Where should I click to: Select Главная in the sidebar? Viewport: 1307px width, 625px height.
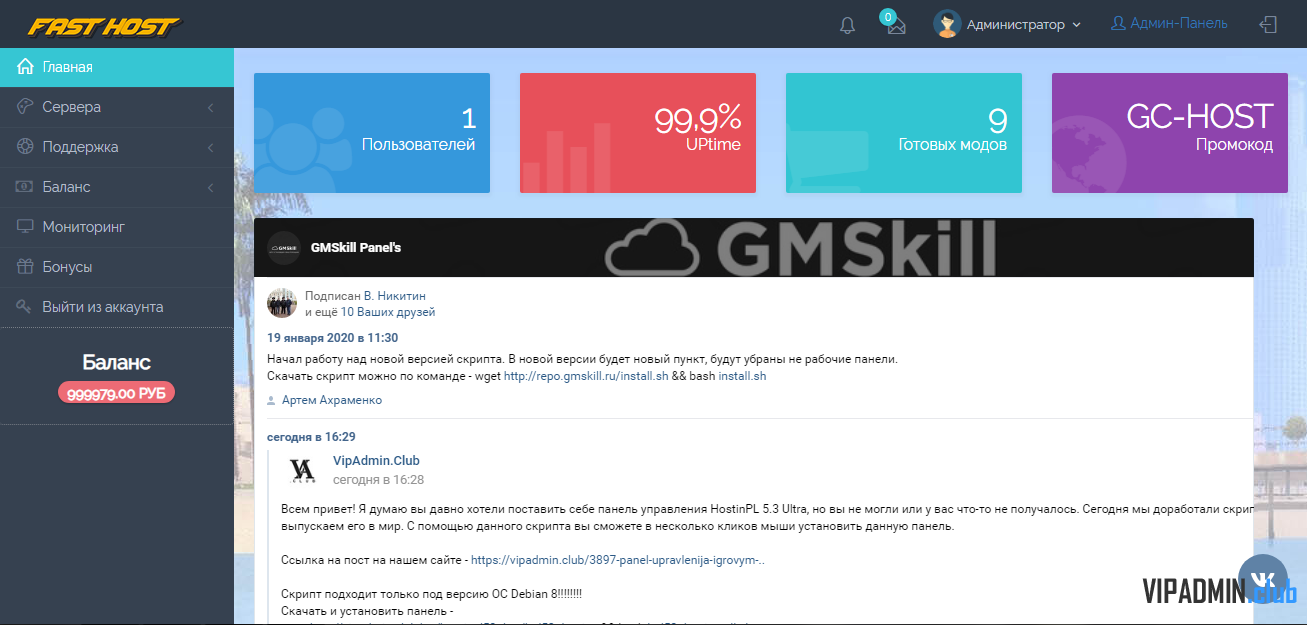[x=117, y=67]
